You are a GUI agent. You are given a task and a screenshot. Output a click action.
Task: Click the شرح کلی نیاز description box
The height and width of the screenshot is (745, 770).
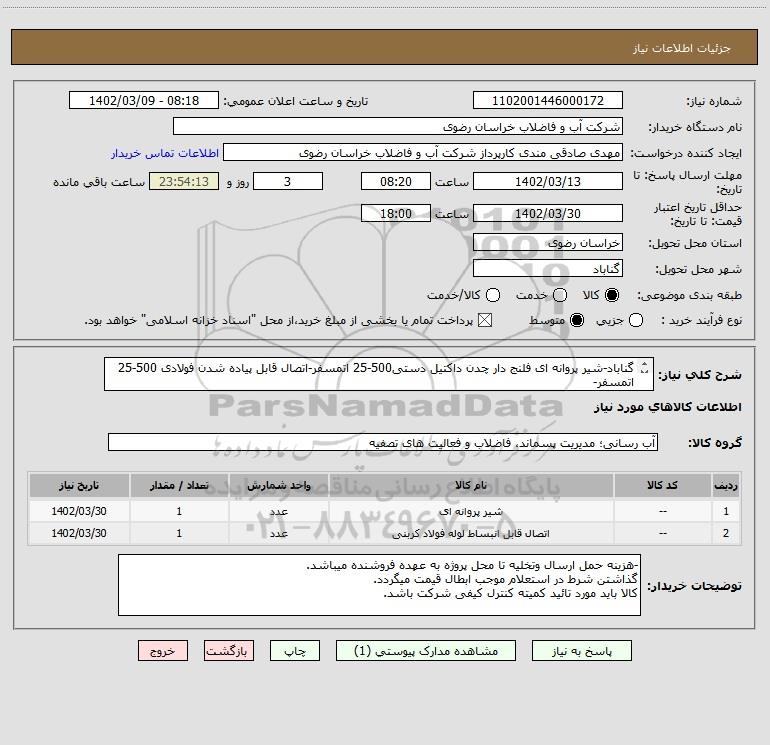[x=379, y=374]
